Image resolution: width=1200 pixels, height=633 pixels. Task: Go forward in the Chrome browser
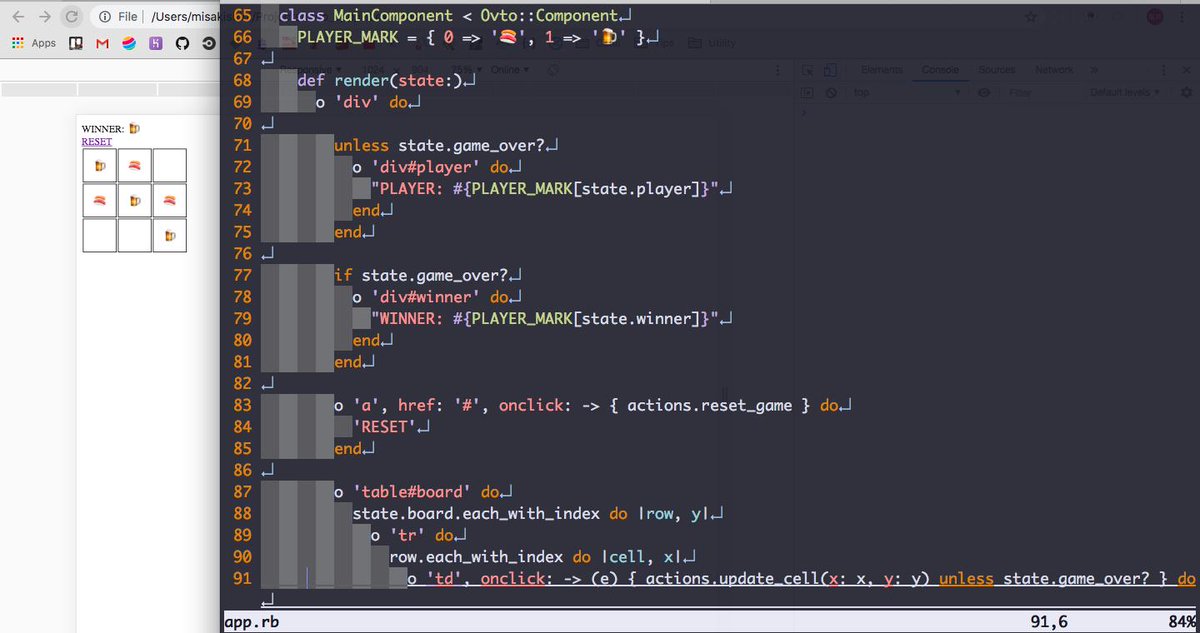coord(44,17)
